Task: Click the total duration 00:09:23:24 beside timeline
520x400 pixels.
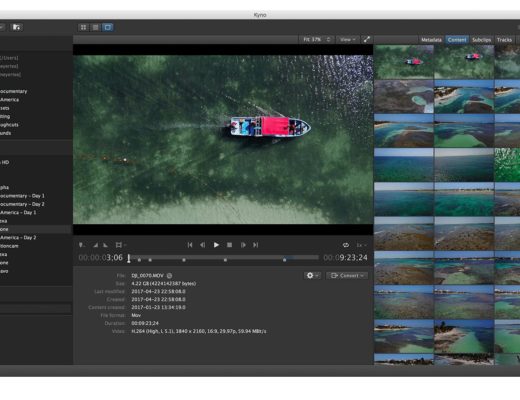Action: point(345,258)
